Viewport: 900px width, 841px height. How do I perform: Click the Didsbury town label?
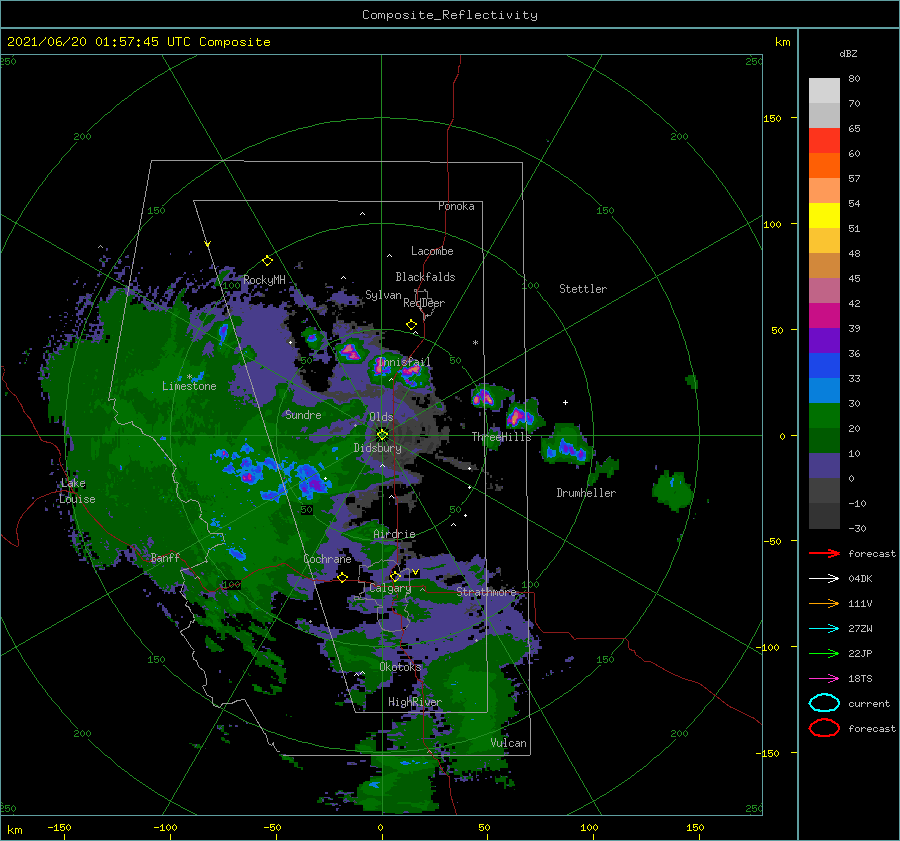pos(377,448)
